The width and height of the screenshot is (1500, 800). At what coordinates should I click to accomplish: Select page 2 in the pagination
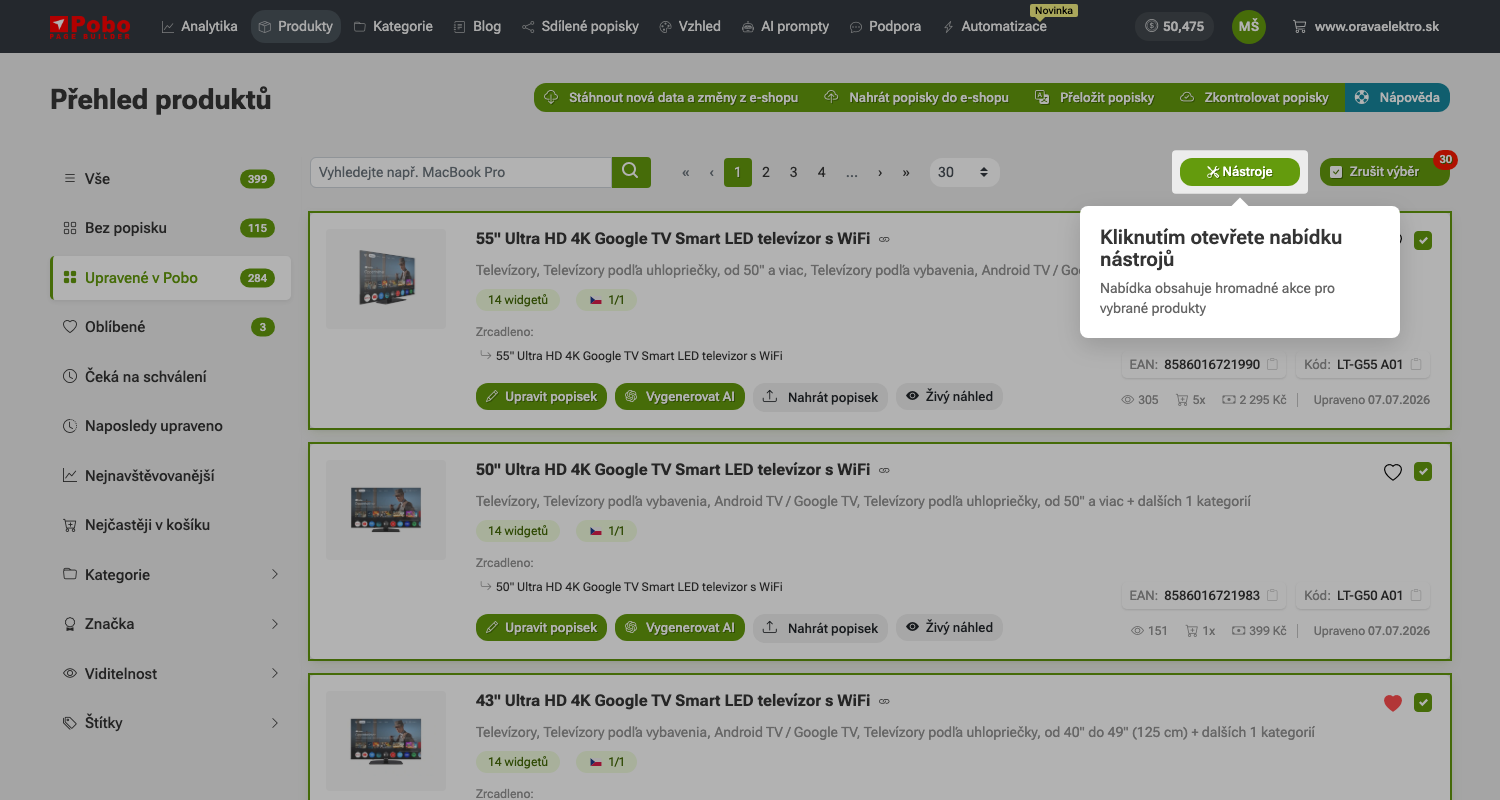[x=766, y=172]
